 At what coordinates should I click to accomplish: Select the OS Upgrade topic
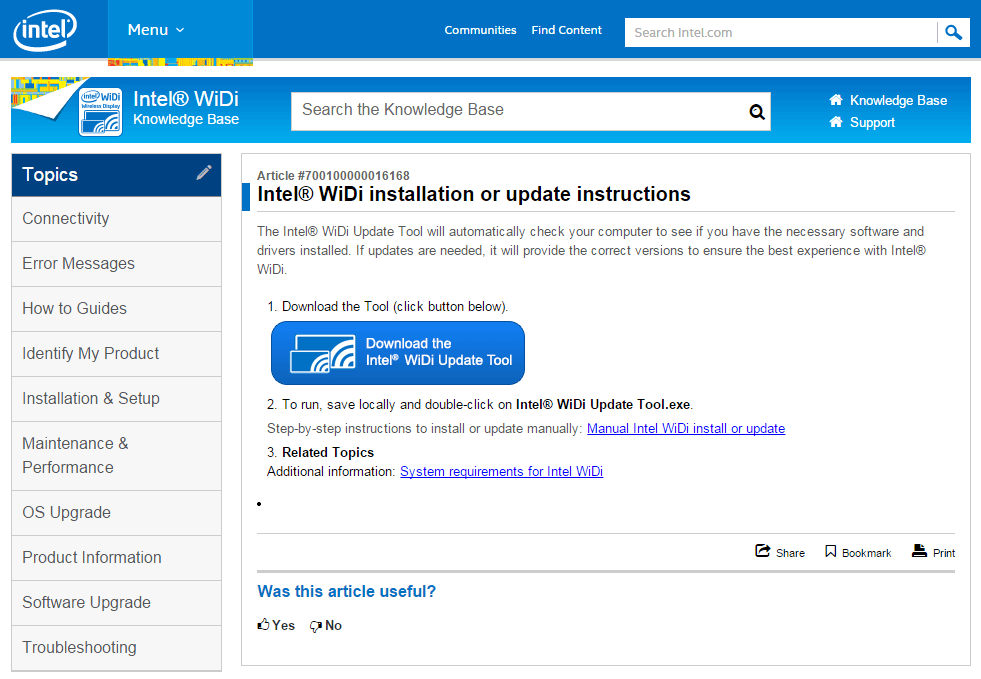pos(116,513)
